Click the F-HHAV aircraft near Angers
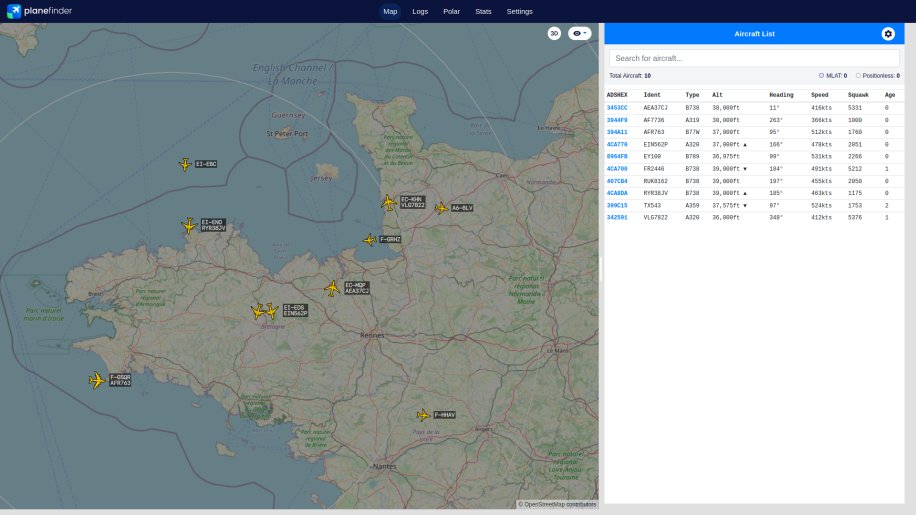Image resolution: width=916 pixels, height=515 pixels. [423, 415]
